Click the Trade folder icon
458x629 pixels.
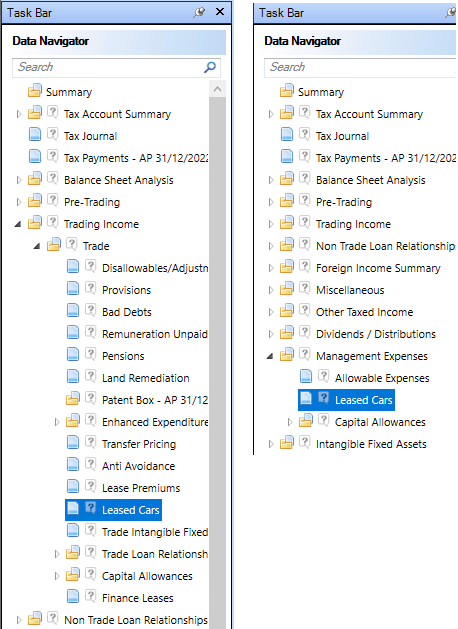[53, 244]
